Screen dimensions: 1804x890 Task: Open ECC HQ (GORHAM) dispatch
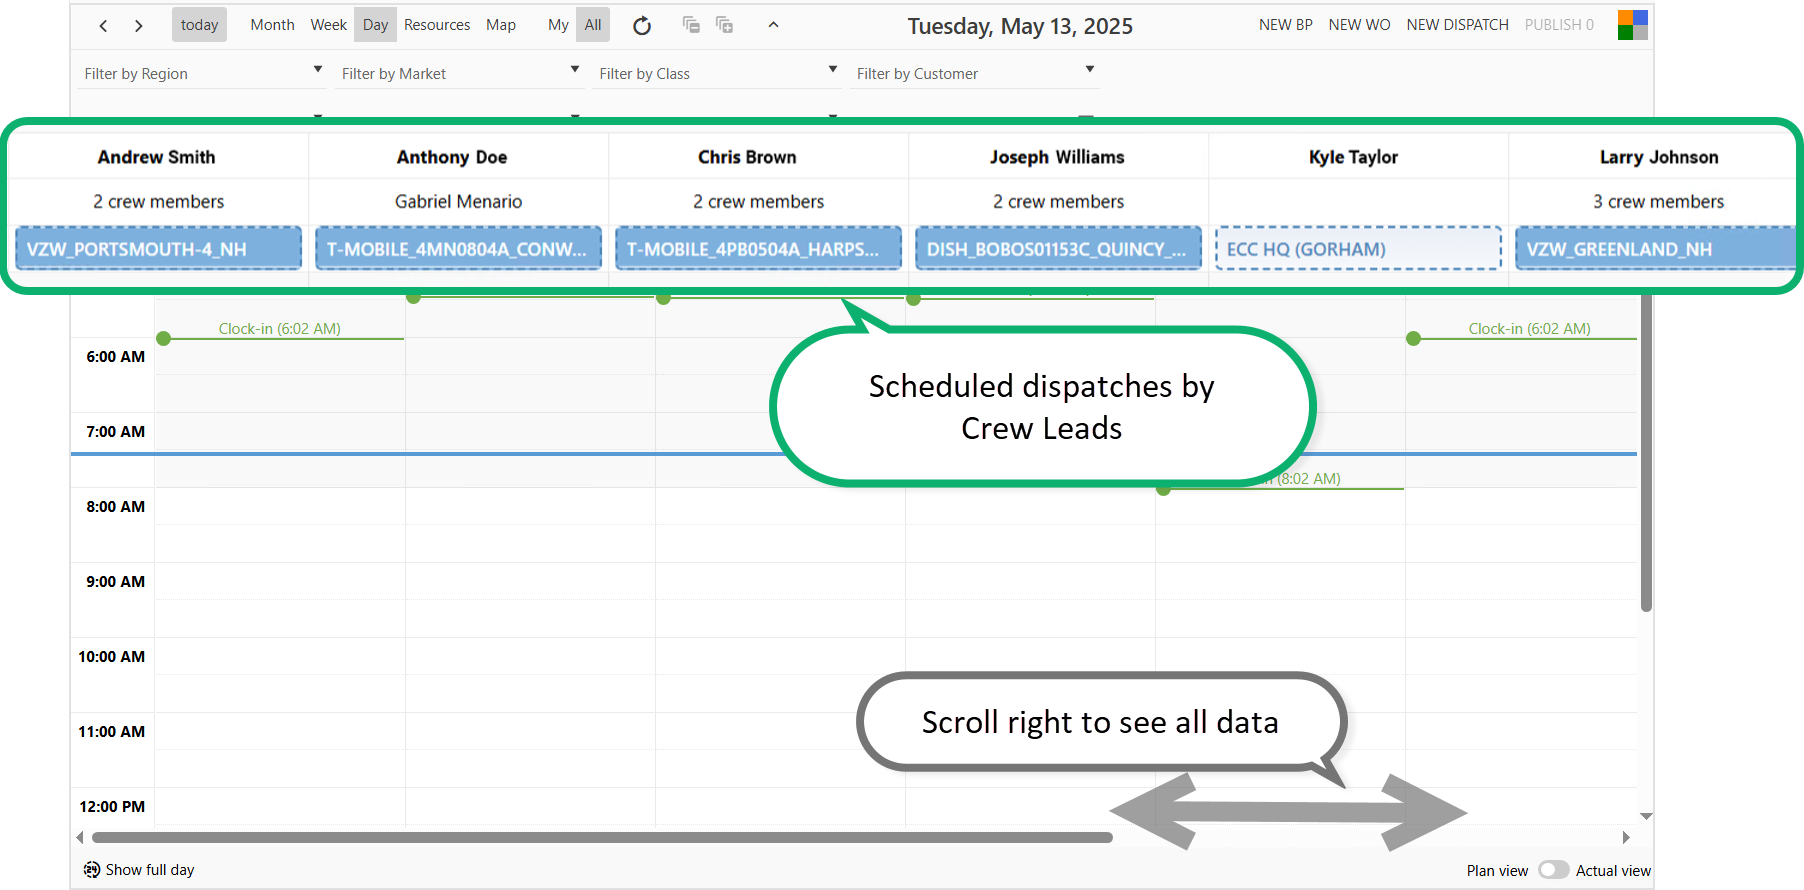(1358, 249)
